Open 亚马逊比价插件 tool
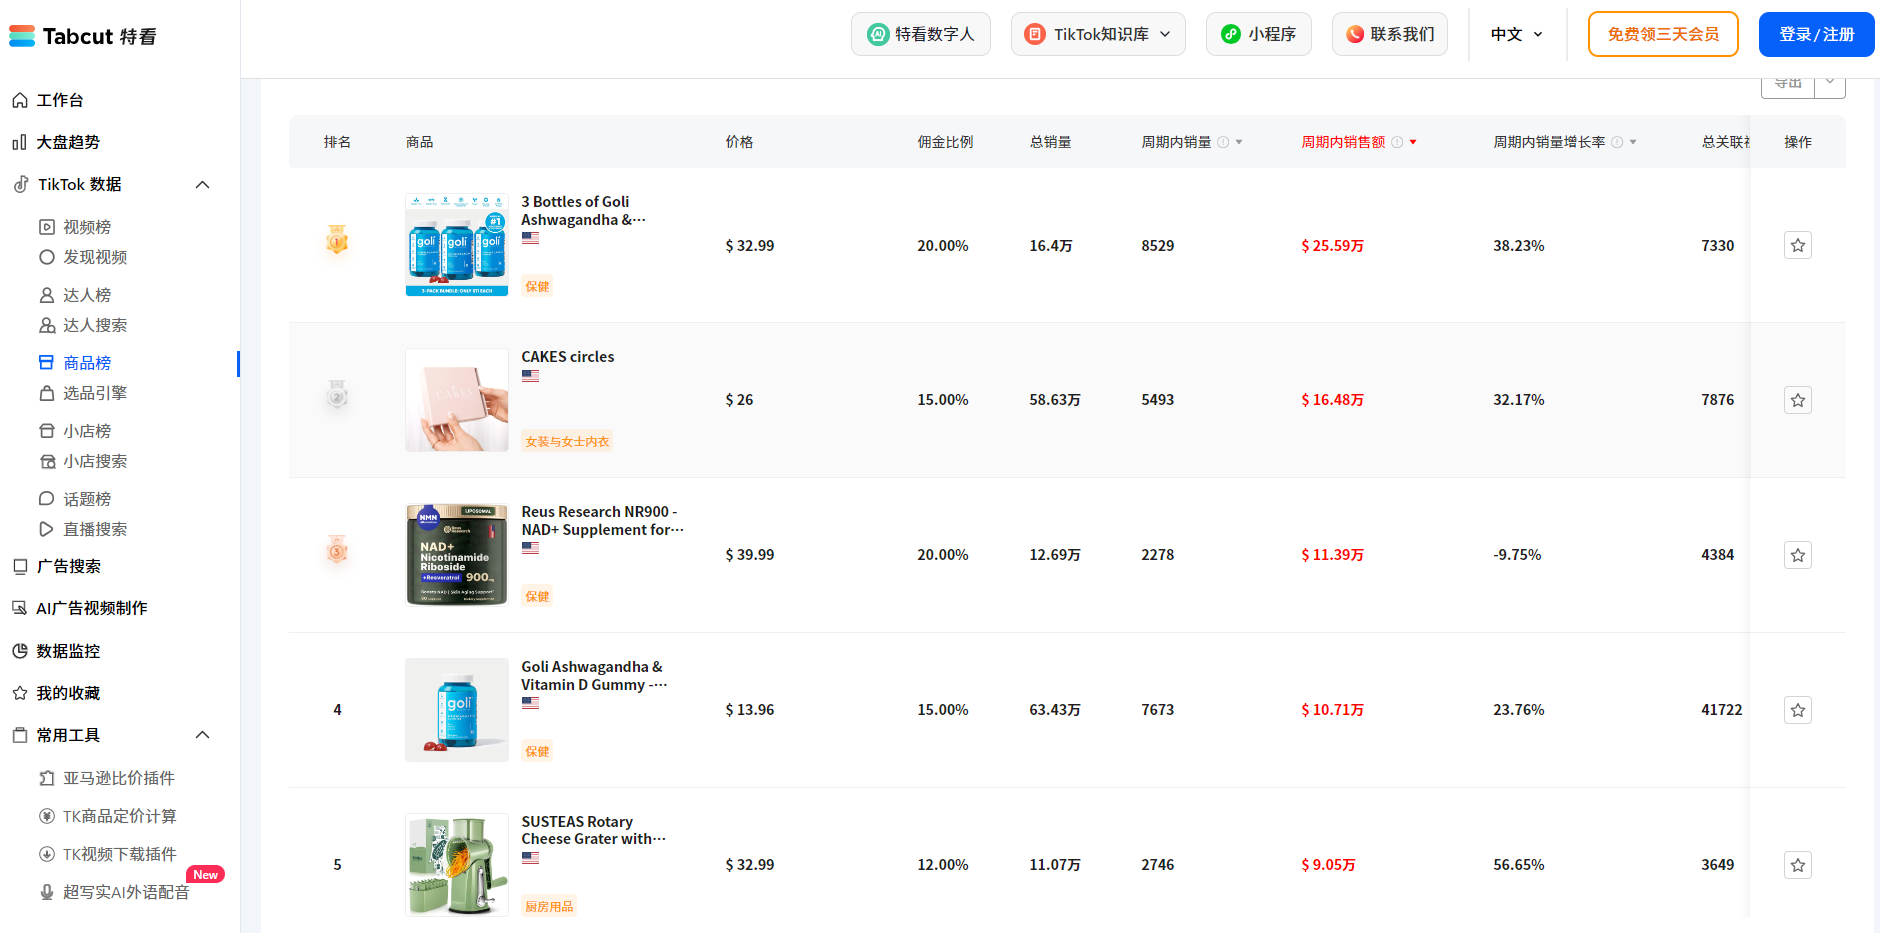 (118, 778)
